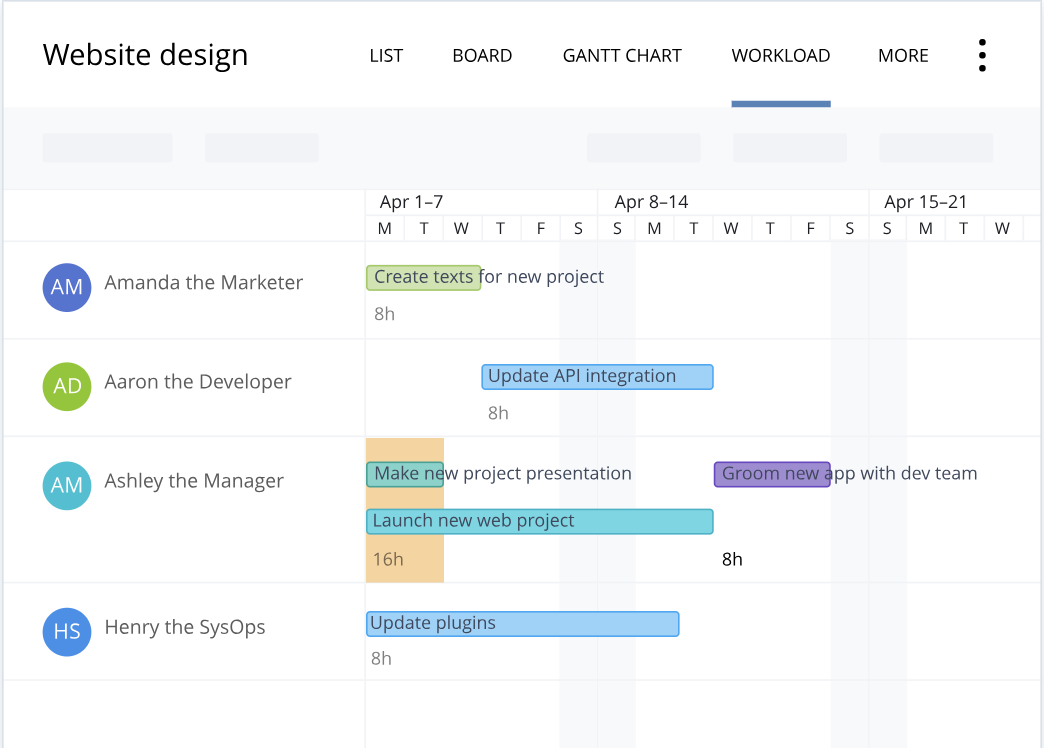Screen dimensions: 1044x748
Task: Click the Apr 8–14 week header
Action: [651, 202]
